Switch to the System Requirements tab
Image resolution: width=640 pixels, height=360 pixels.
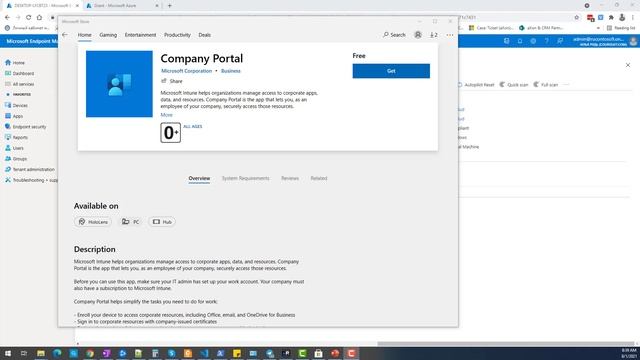245,178
